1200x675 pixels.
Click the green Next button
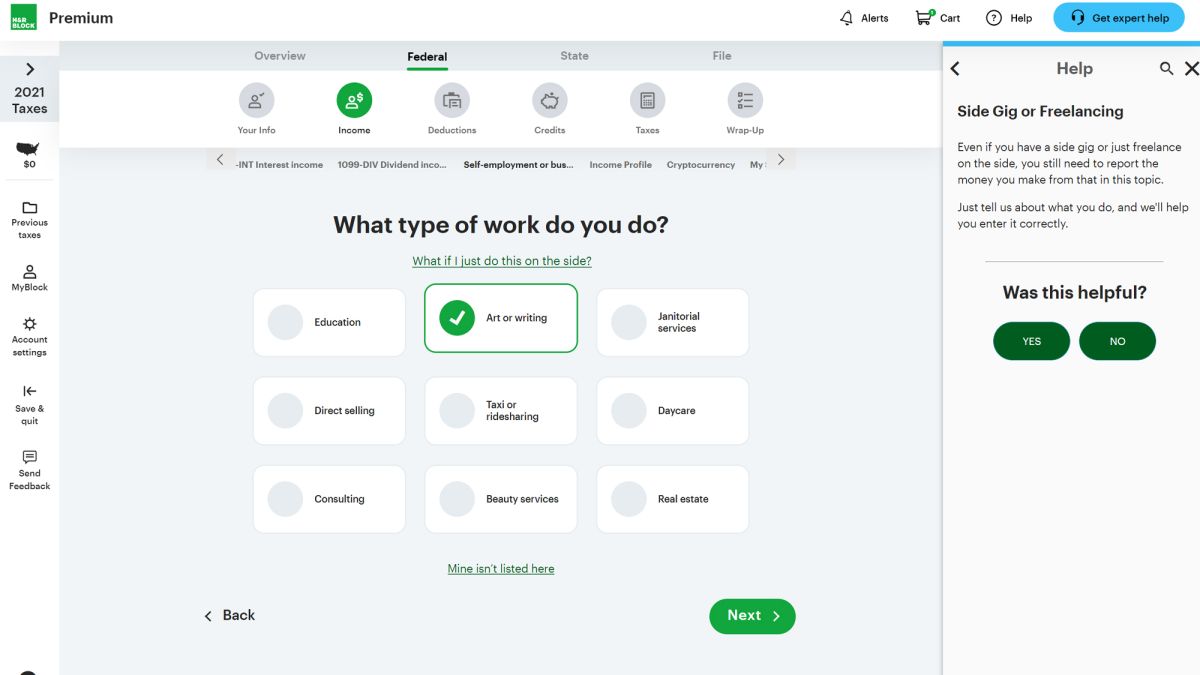(x=752, y=616)
